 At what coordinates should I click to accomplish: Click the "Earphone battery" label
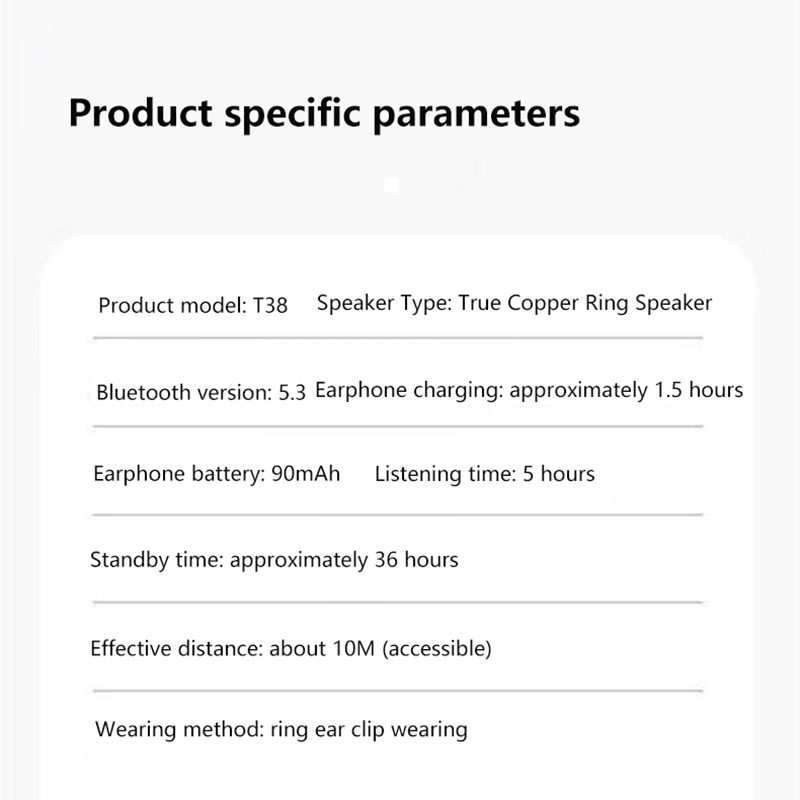click(x=178, y=474)
